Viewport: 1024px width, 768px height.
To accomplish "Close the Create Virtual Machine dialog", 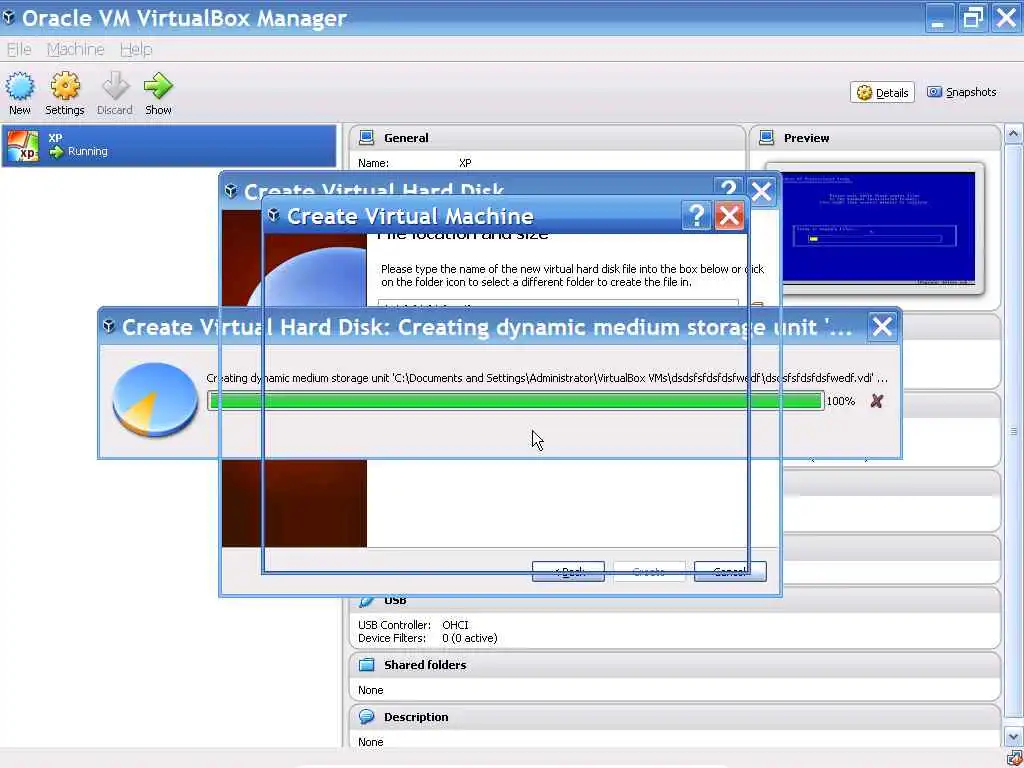I will [x=729, y=216].
